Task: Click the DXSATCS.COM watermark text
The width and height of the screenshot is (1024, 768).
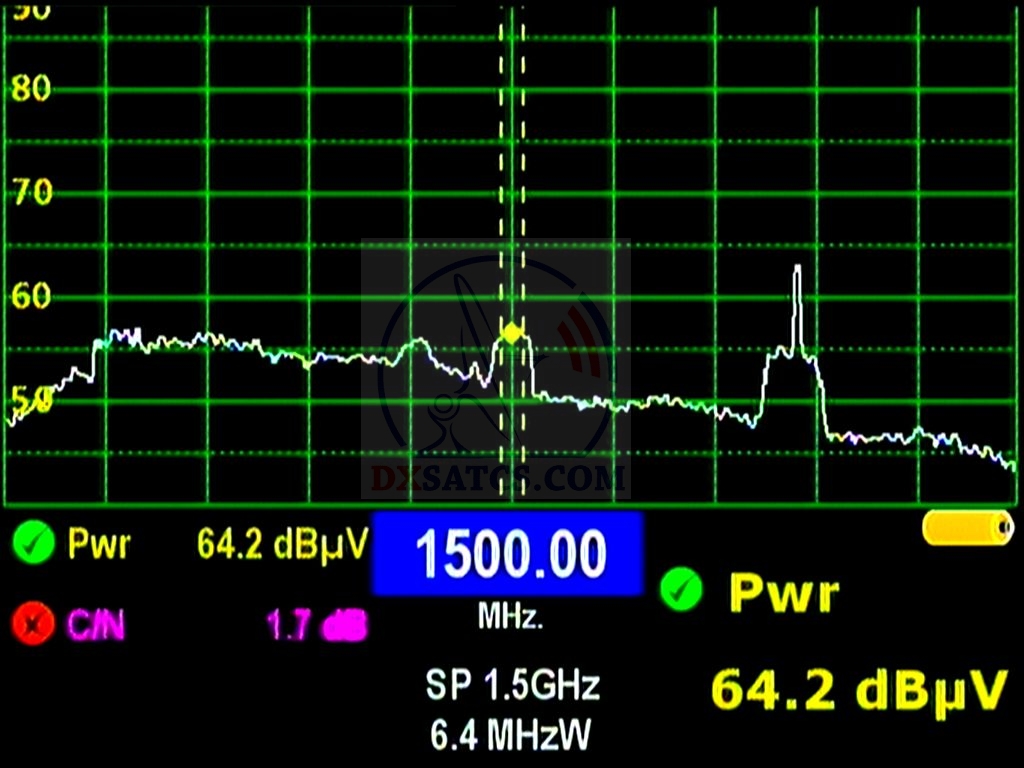Action: (498, 479)
